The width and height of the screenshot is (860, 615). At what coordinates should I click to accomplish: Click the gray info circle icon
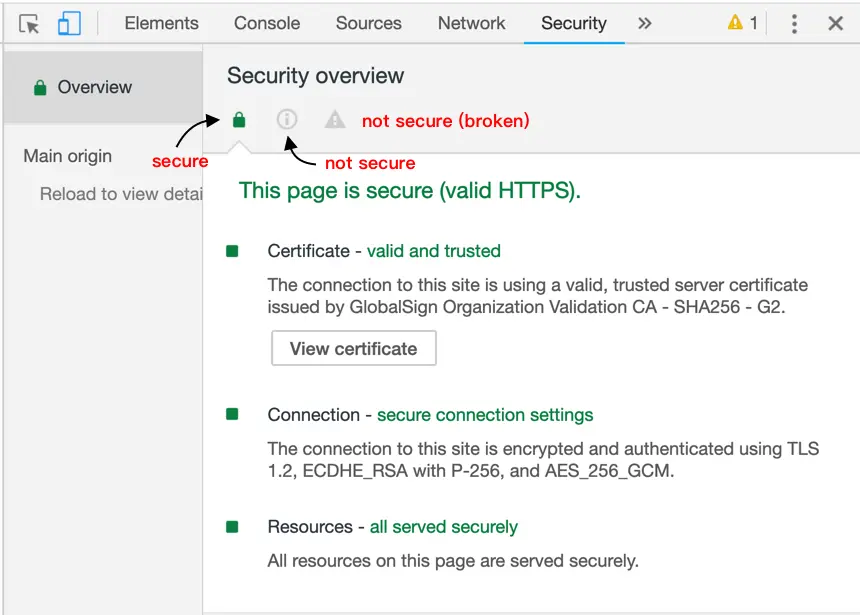(x=287, y=120)
